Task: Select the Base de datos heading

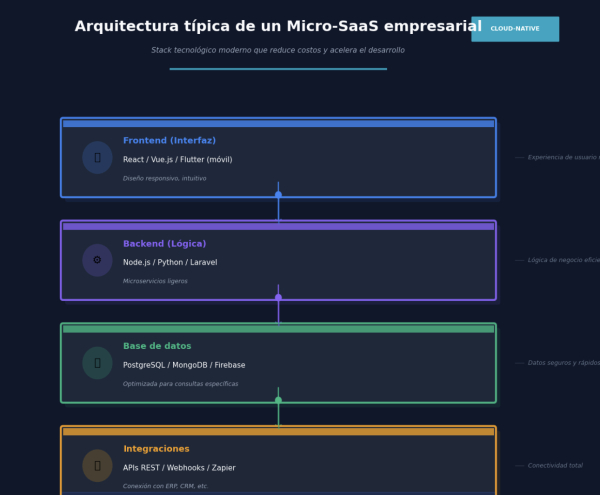Action: [x=157, y=346]
